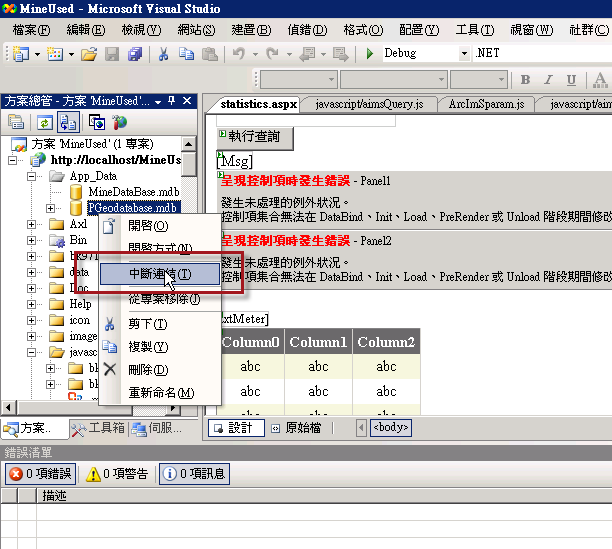Screen dimensions: 612x549
Task: Expand the icon folder node
Action: (x=32, y=320)
